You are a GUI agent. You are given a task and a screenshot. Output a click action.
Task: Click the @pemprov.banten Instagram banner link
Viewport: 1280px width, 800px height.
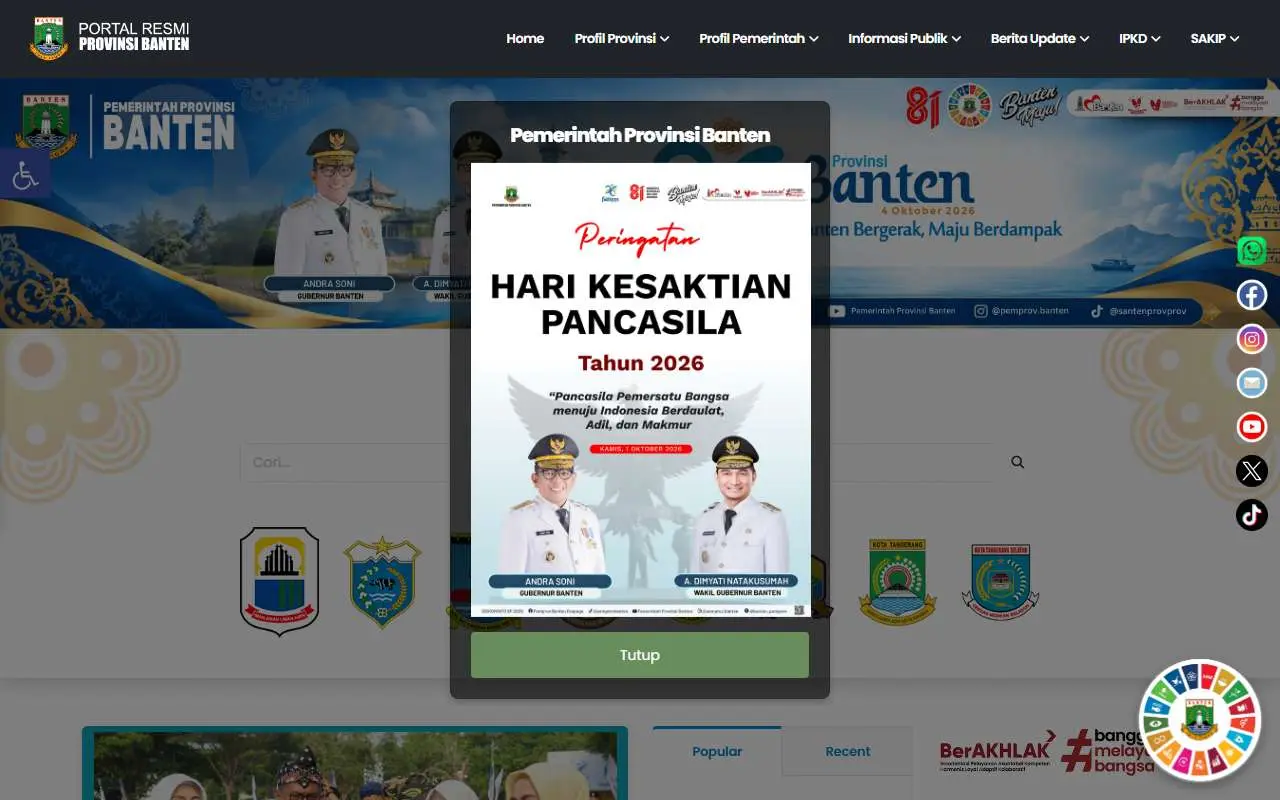tap(1022, 311)
